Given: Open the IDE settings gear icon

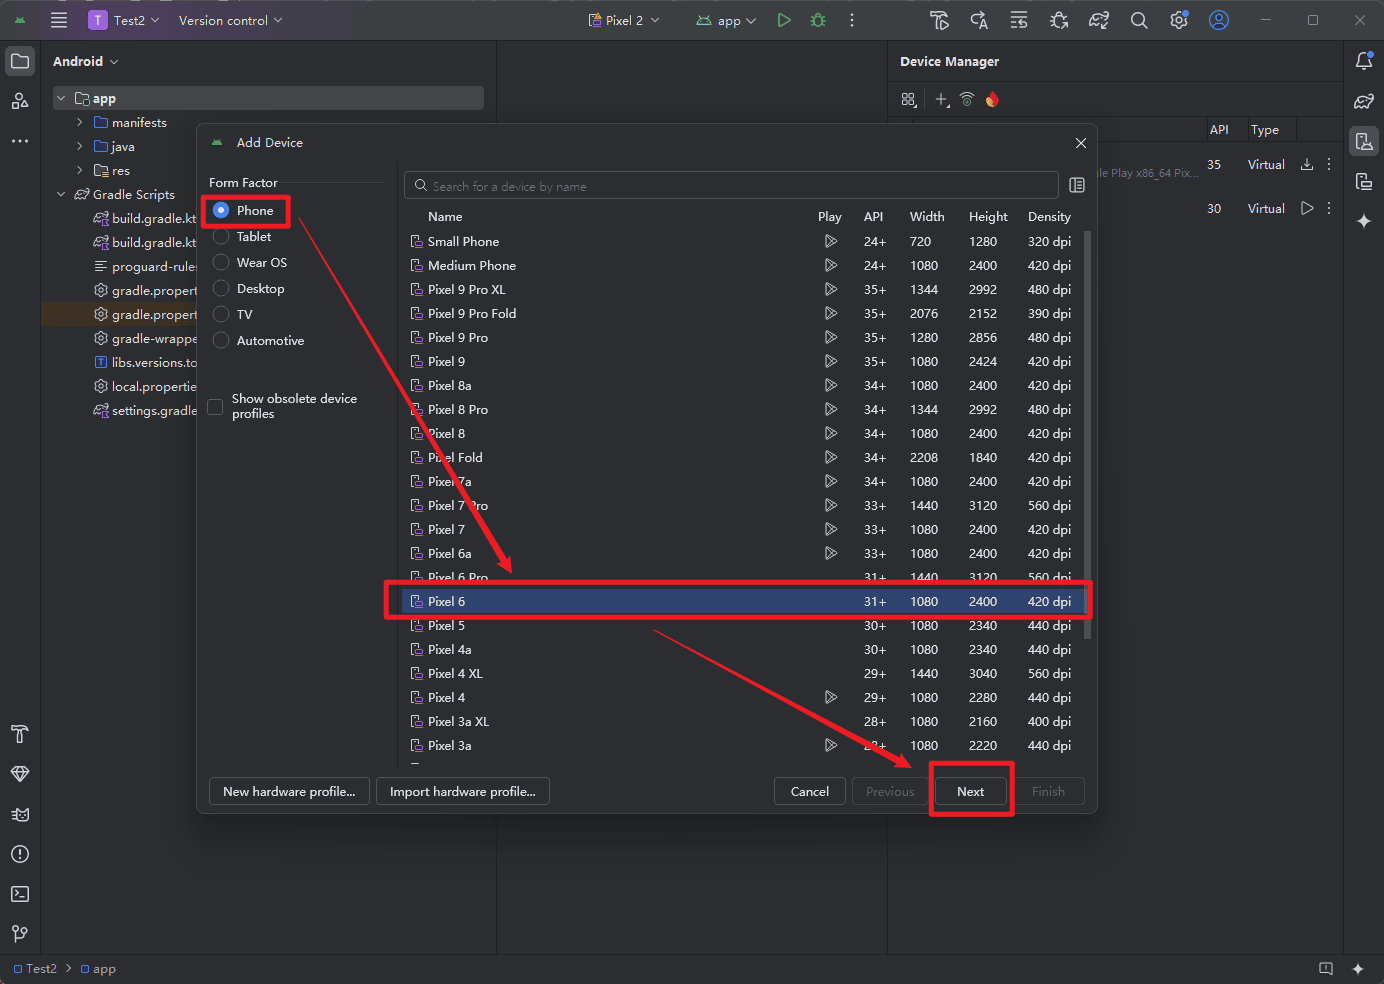Looking at the screenshot, I should coord(1179,20).
